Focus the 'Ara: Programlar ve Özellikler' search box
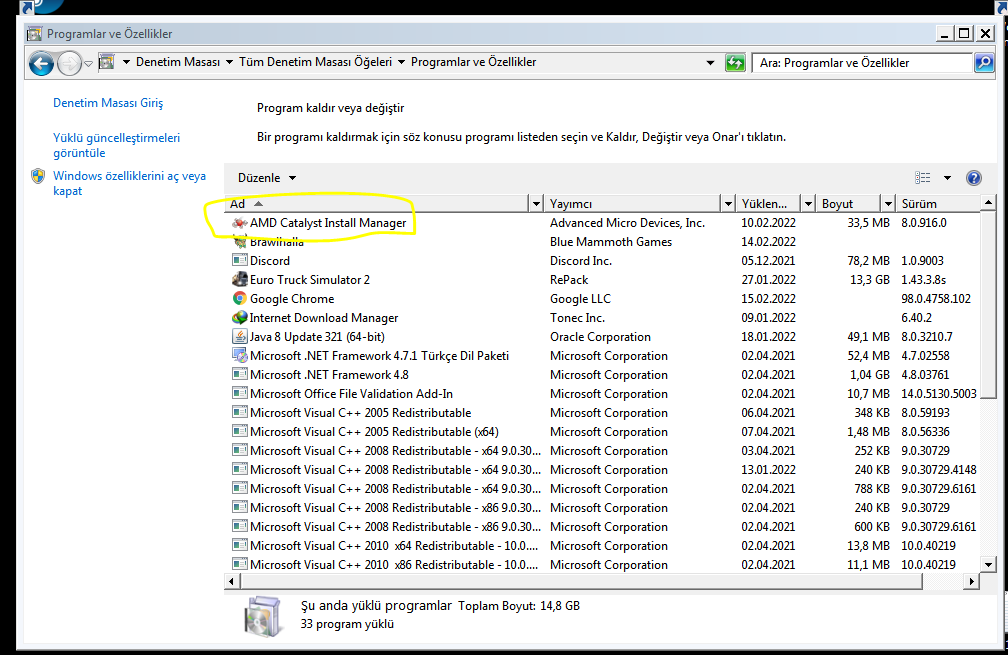The image size is (1008, 655). (x=862, y=62)
